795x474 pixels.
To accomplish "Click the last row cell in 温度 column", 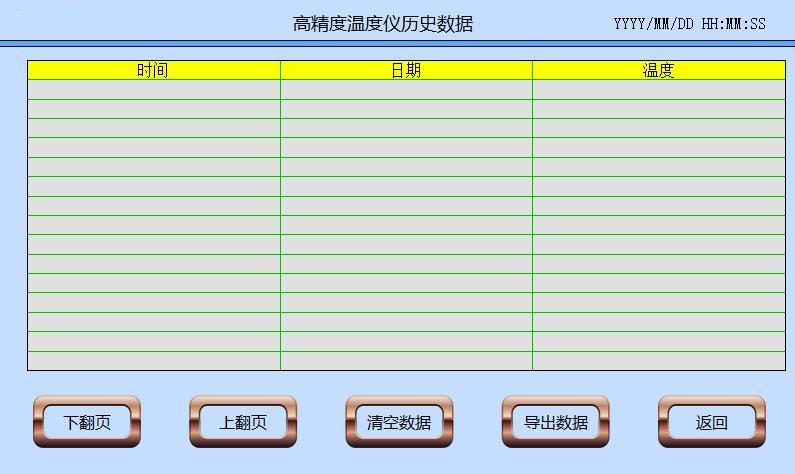I will [x=658, y=361].
